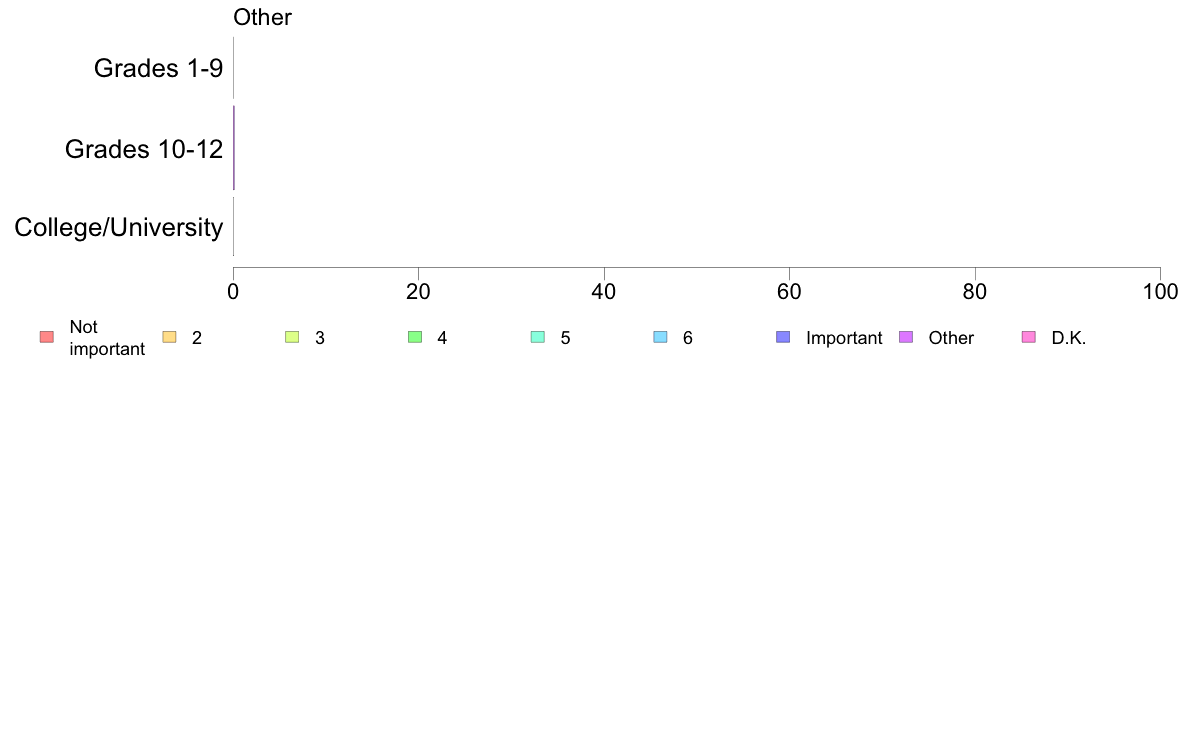Click the purple 'Other' legend swatch

(906, 337)
